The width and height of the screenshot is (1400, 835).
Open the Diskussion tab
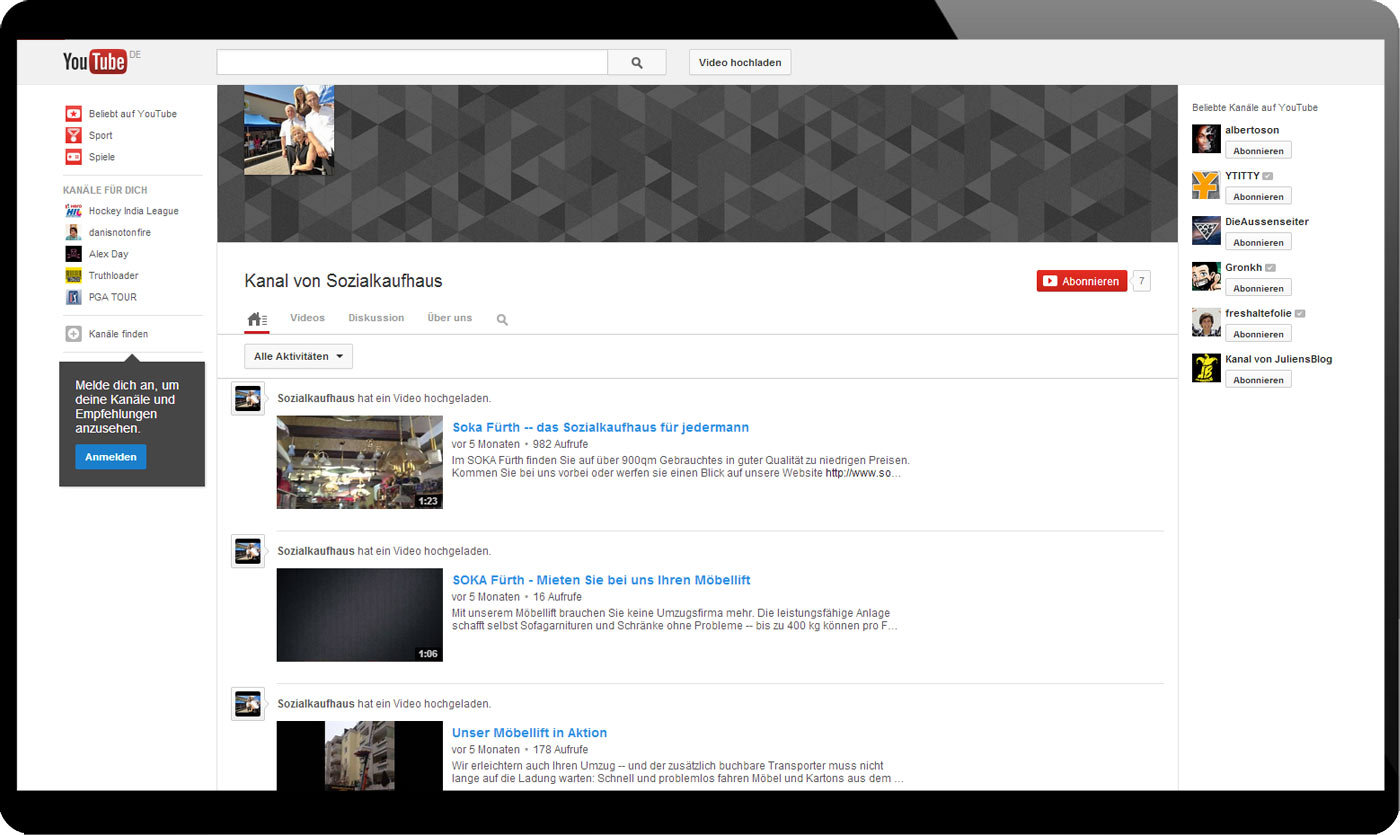pyautogui.click(x=376, y=318)
